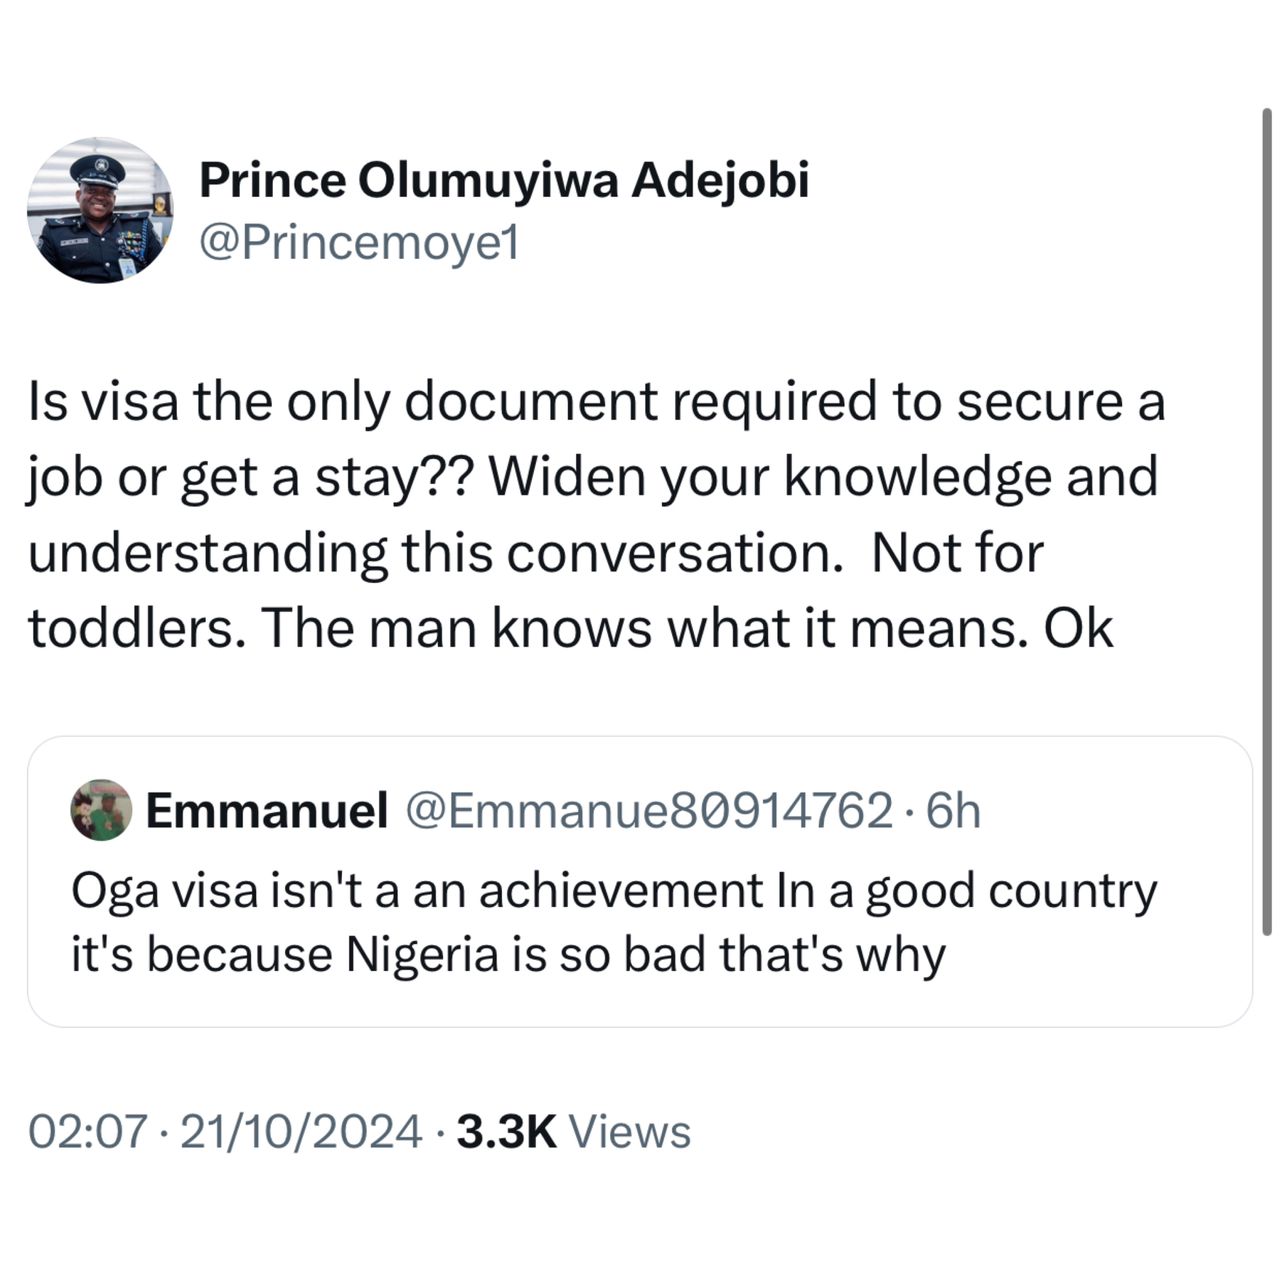Open the @Emmanue80914762 handle
Image resolution: width=1280 pixels, height=1280 pixels.
click(x=647, y=810)
